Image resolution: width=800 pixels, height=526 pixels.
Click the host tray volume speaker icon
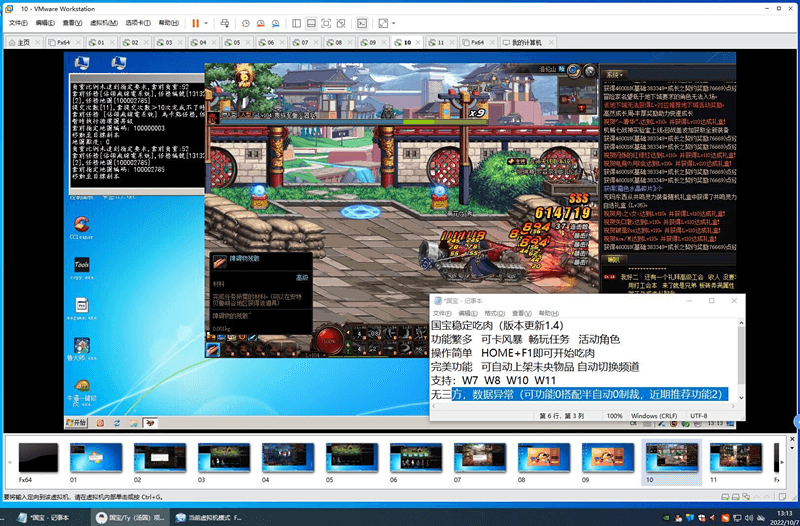[x=748, y=517]
